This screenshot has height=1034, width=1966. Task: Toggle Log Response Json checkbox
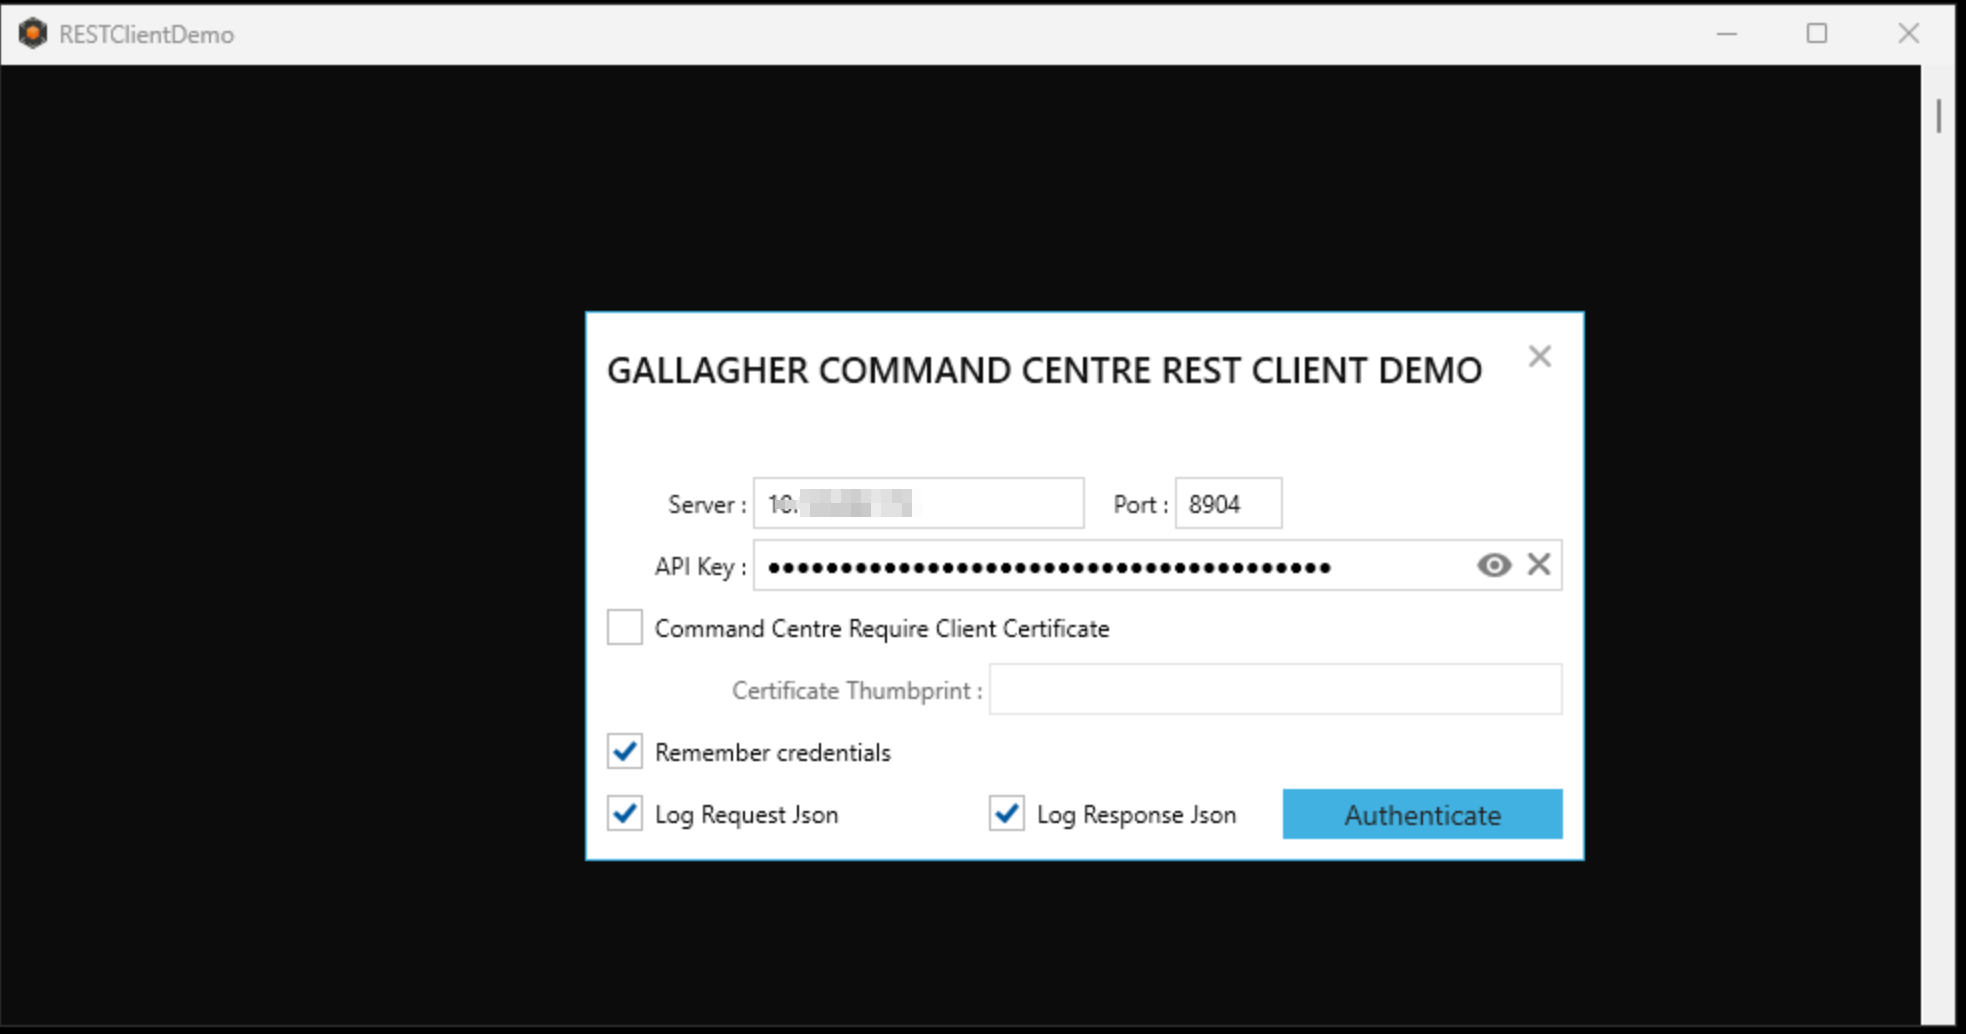tap(1007, 814)
